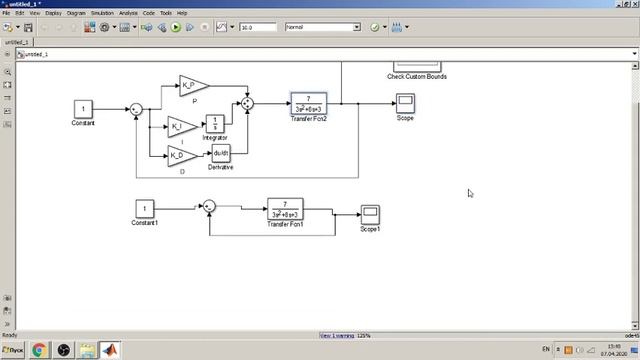
Task: Select the Scope block
Action: (405, 103)
